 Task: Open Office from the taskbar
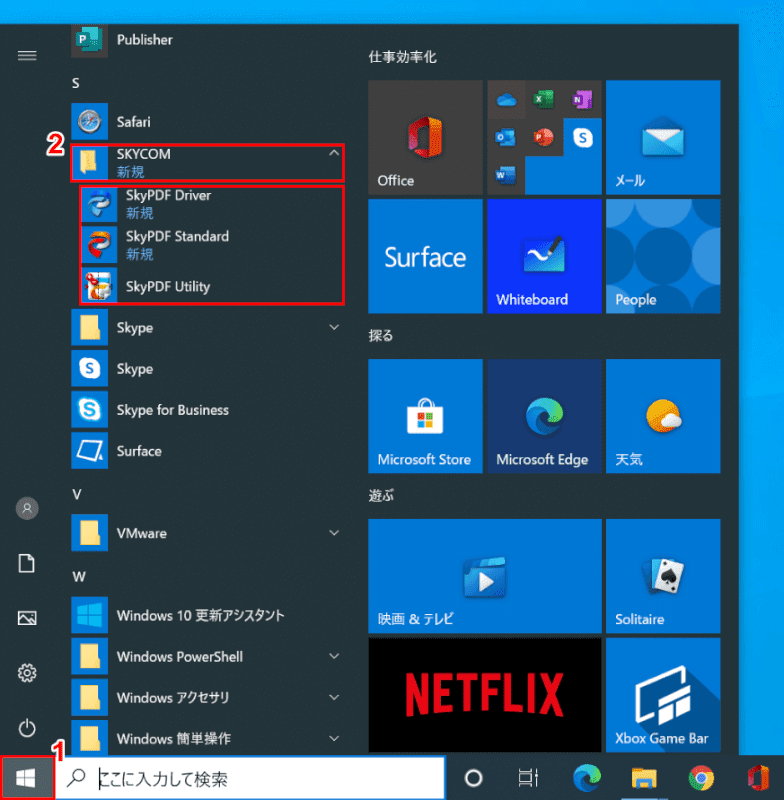coord(758,778)
